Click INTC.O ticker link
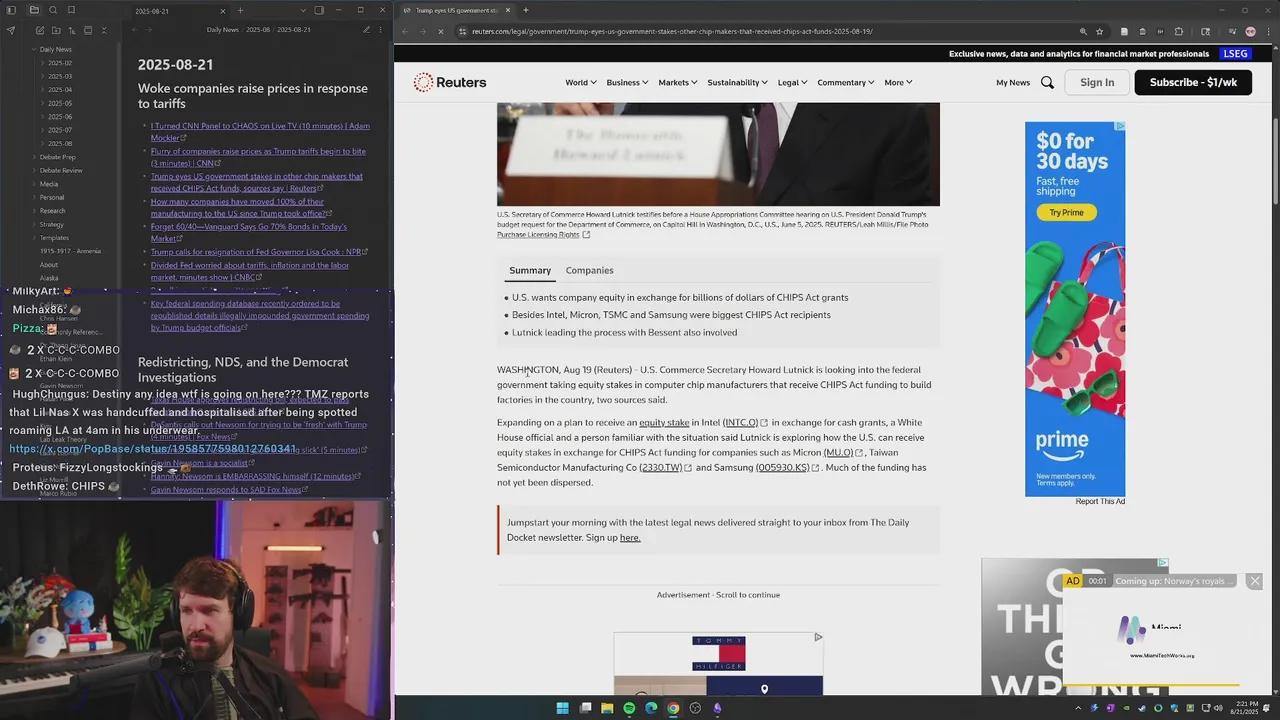 (x=741, y=422)
